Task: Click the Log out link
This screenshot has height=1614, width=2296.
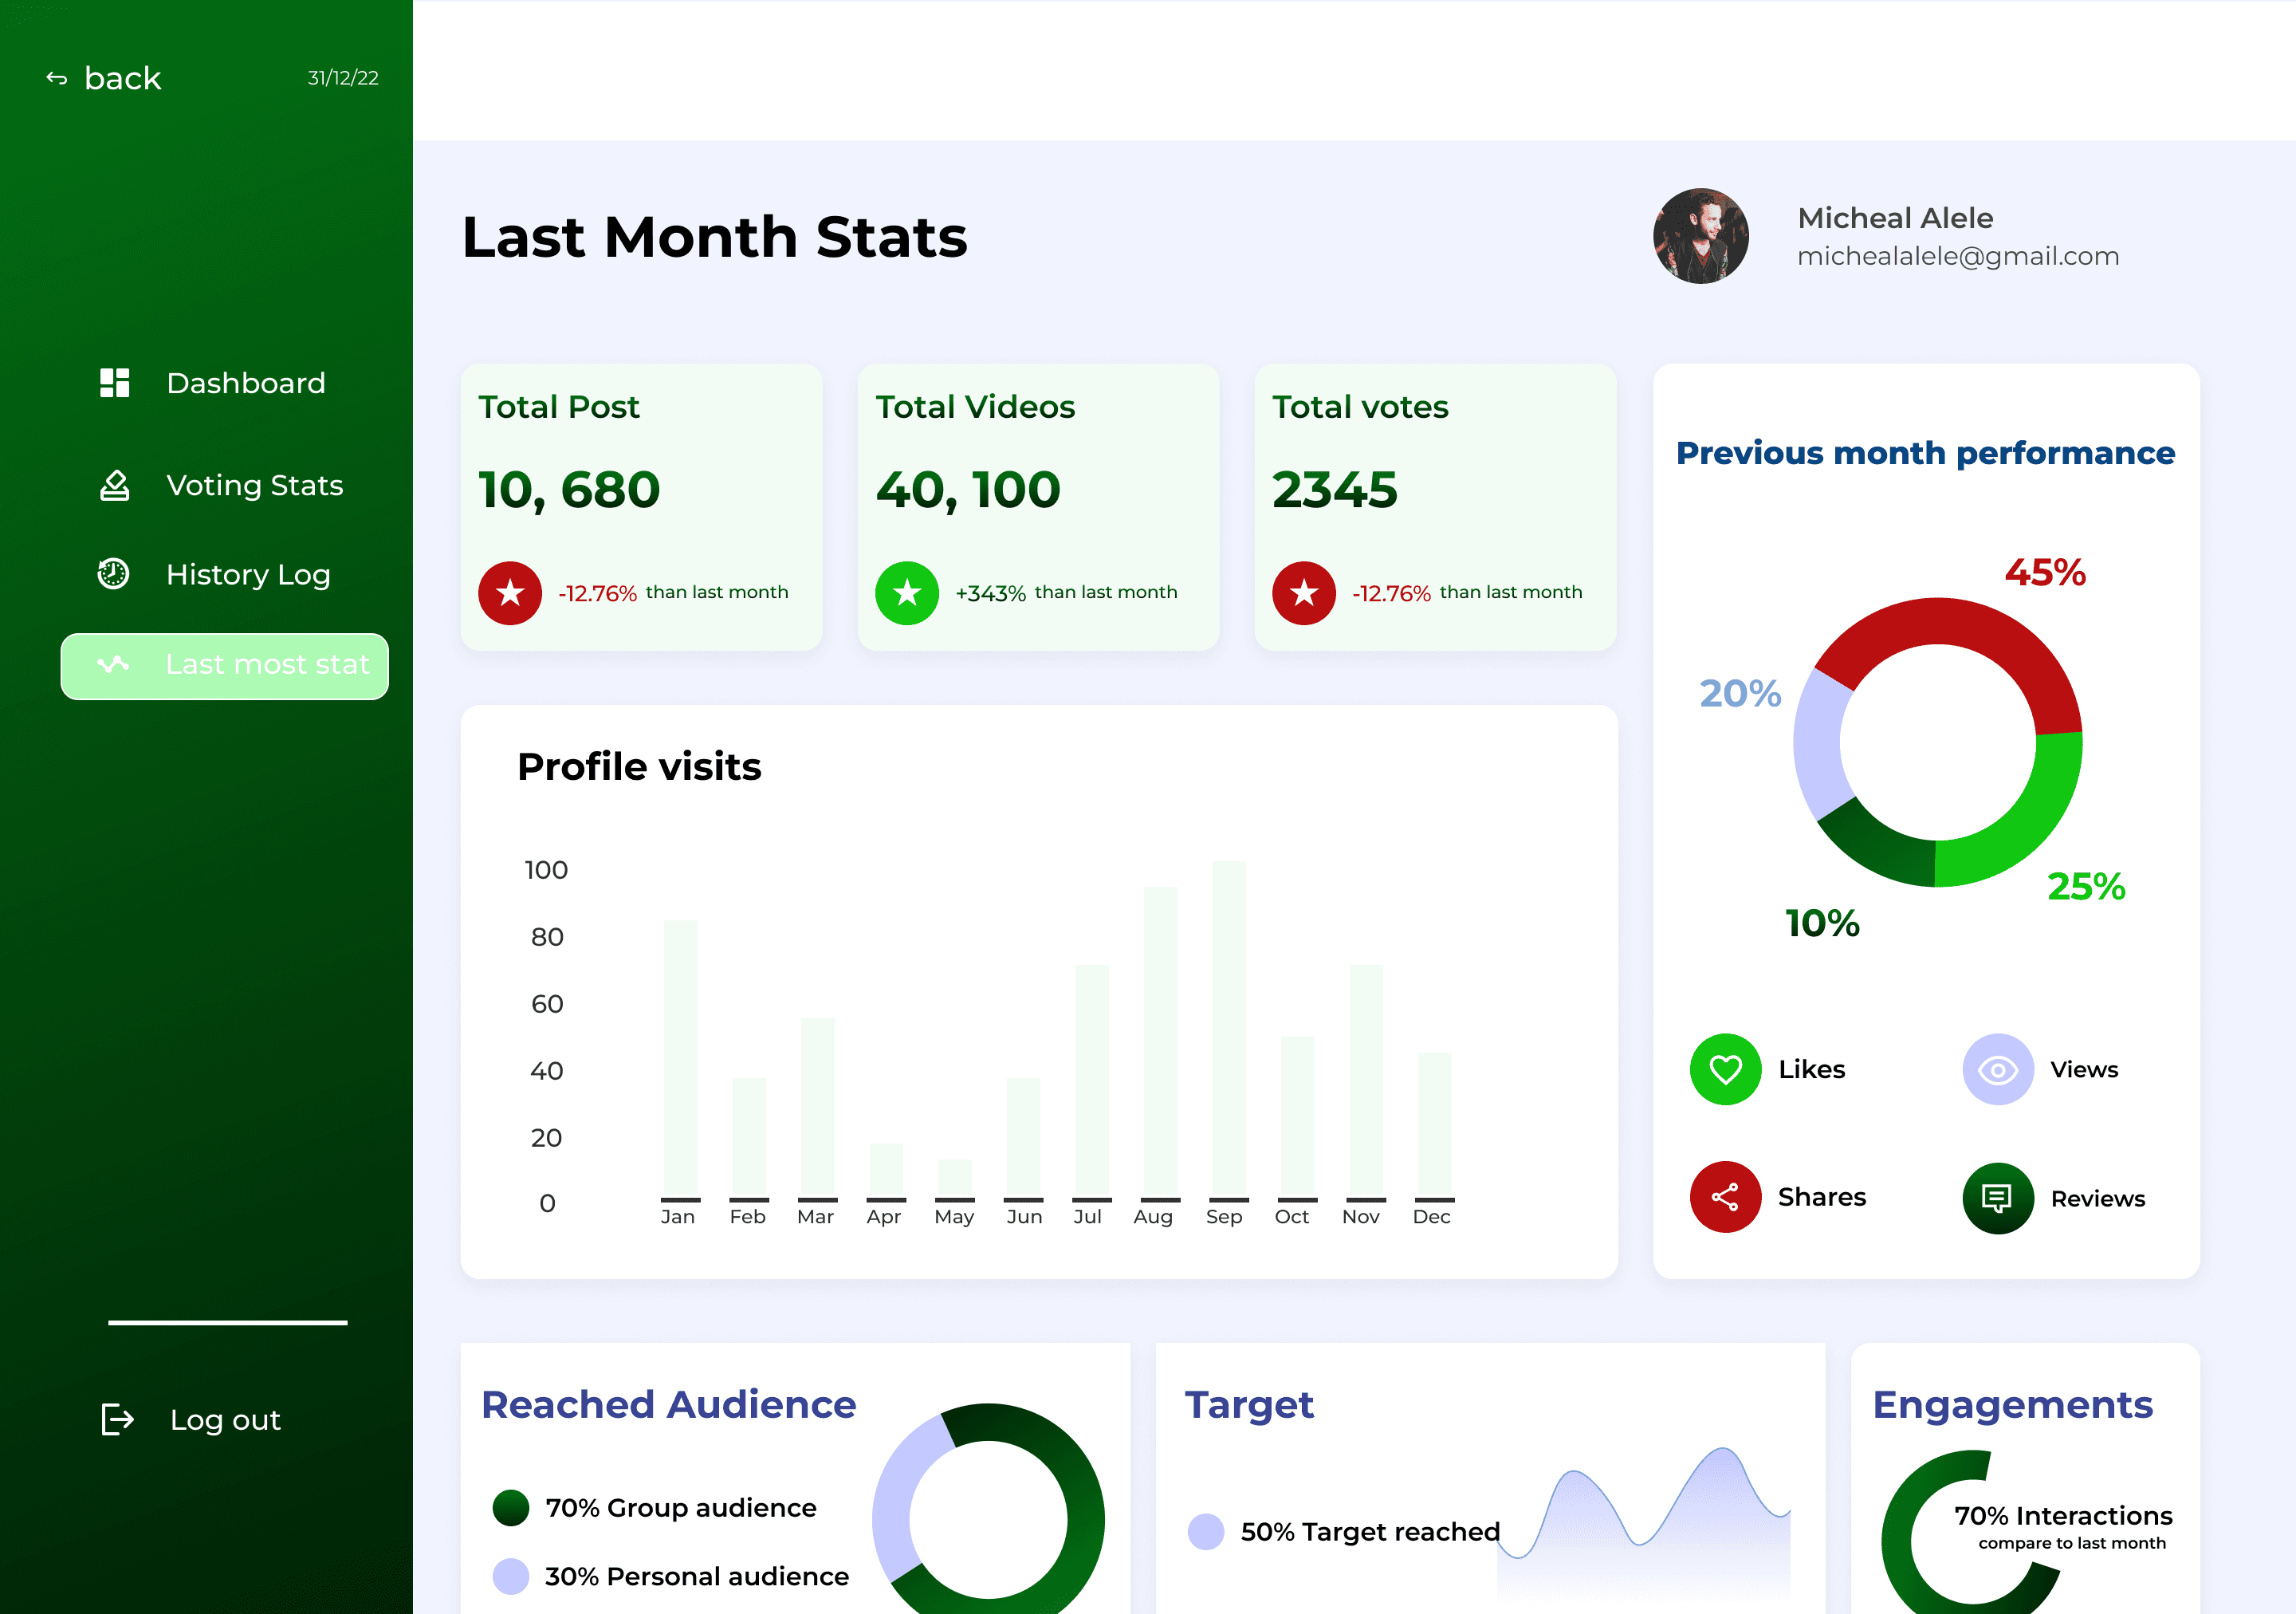Action: pyautogui.click(x=225, y=1419)
